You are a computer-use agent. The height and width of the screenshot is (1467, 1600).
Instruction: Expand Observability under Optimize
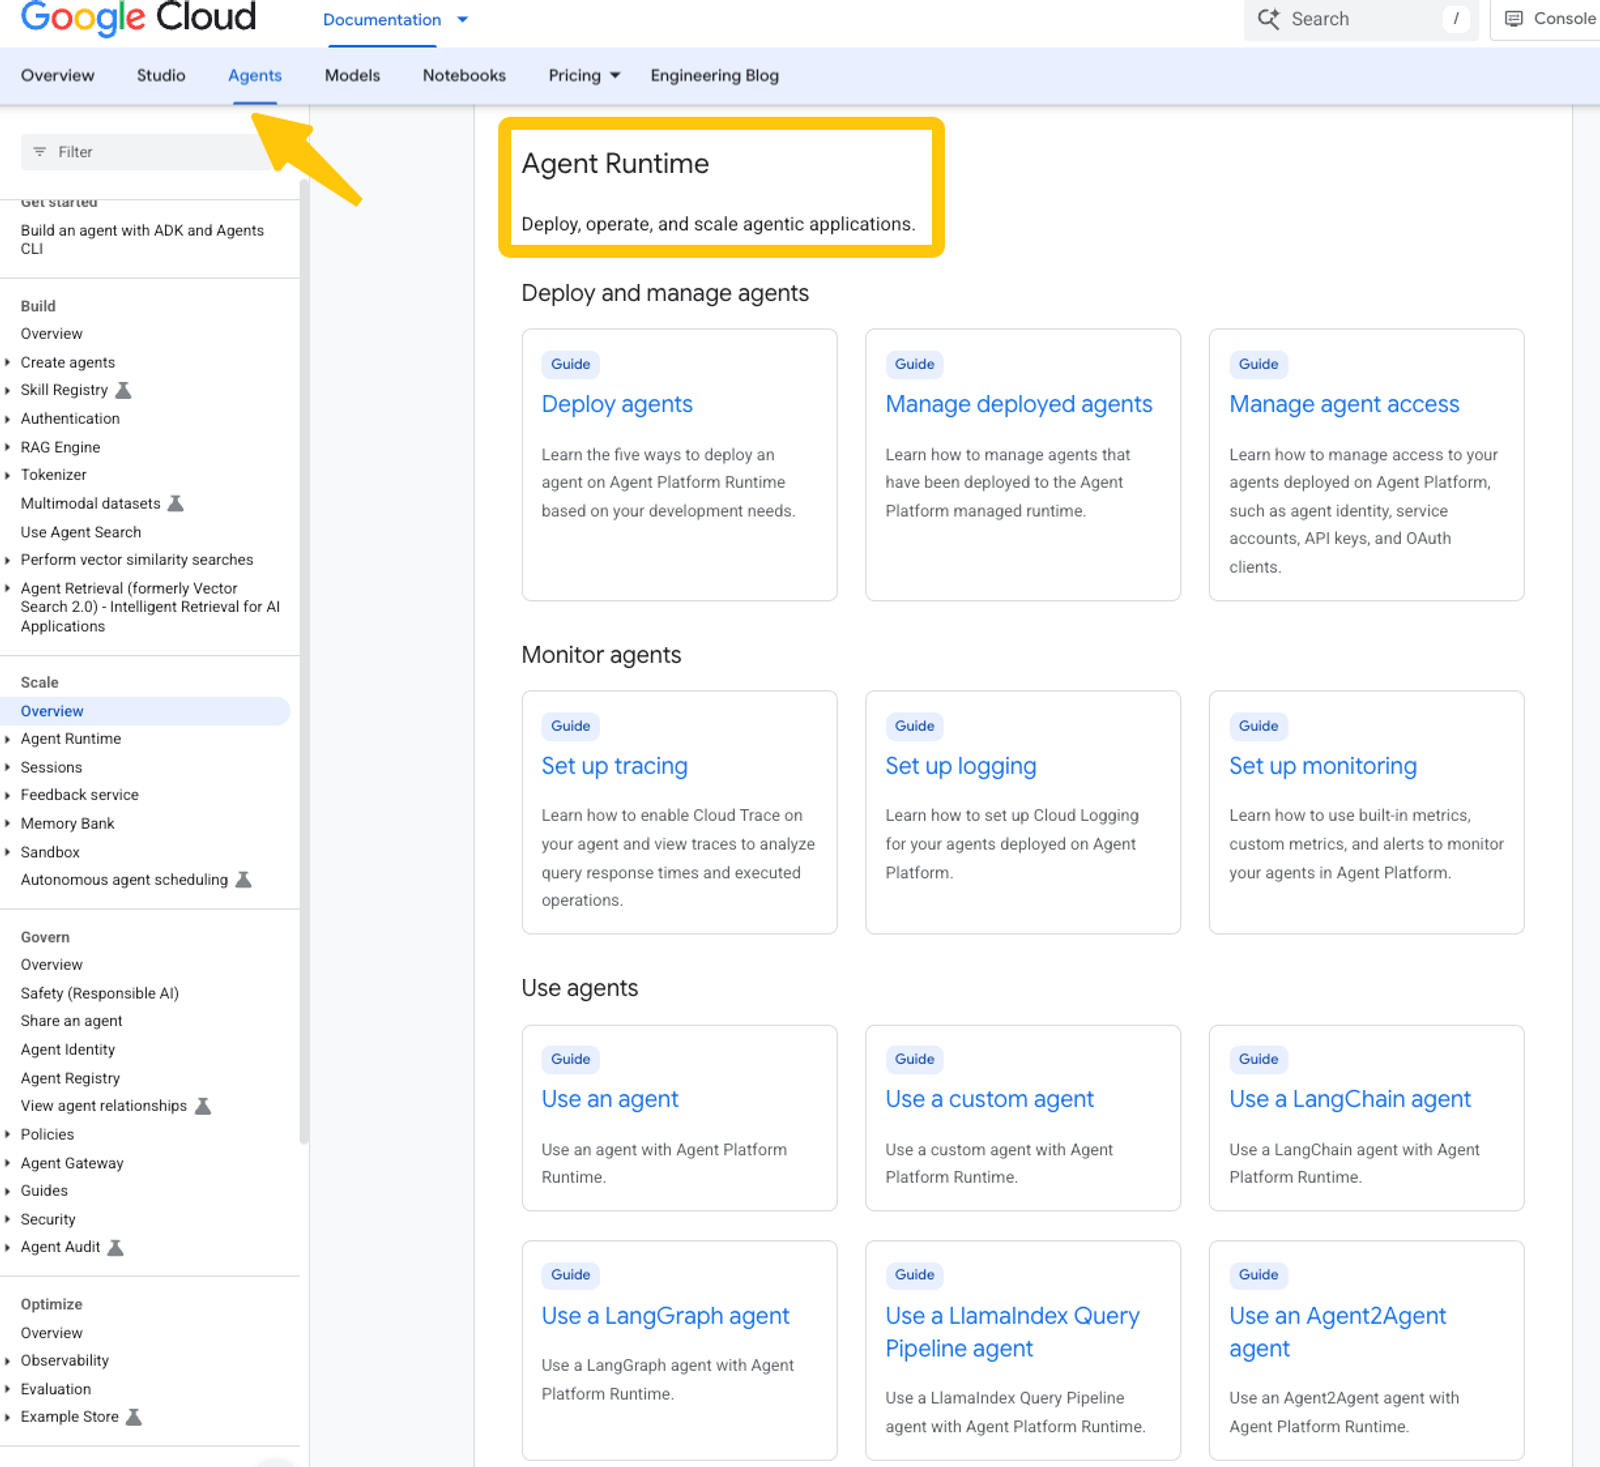pyautogui.click(x=8, y=1361)
